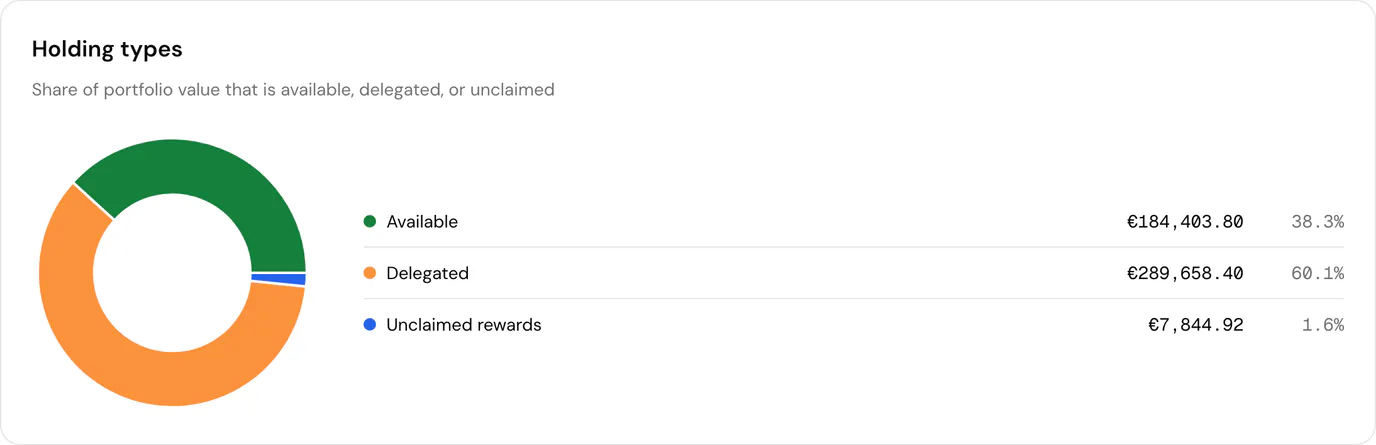Viewport: 1376px width, 445px height.
Task: Click the blue Unclaimed rewards legend dot
Action: [370, 325]
